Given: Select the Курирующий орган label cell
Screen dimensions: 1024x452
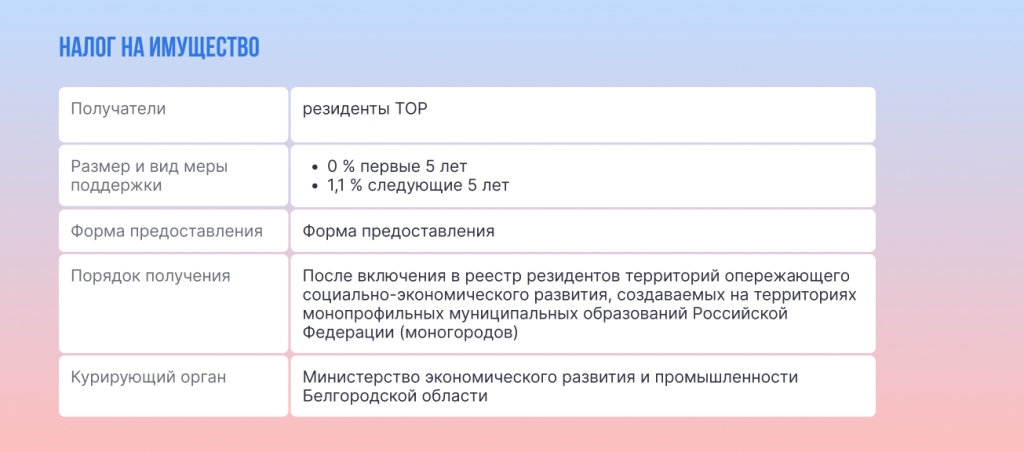Looking at the screenshot, I should click(x=173, y=386).
